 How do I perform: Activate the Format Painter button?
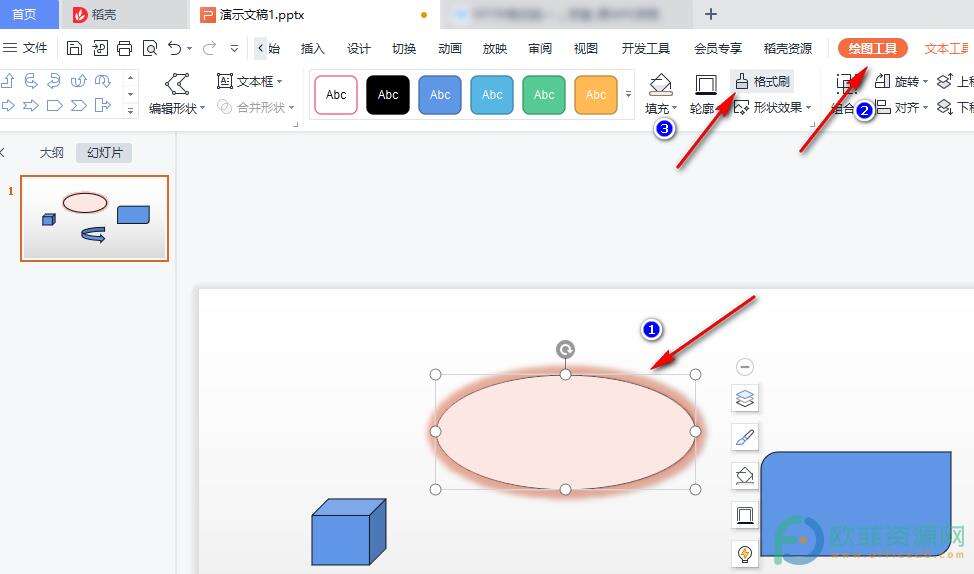pyautogui.click(x=762, y=81)
